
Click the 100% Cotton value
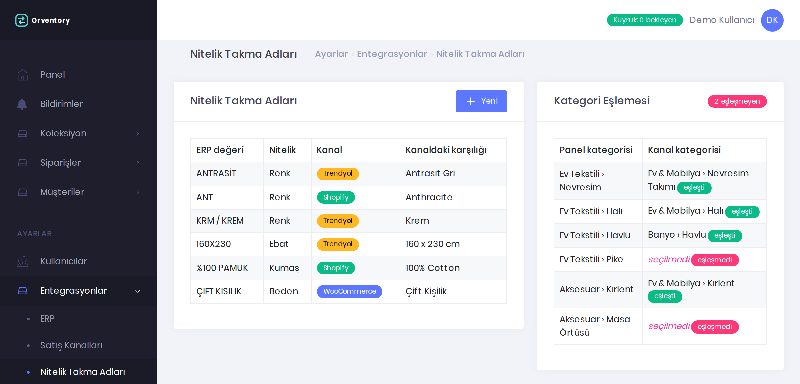tap(432, 268)
